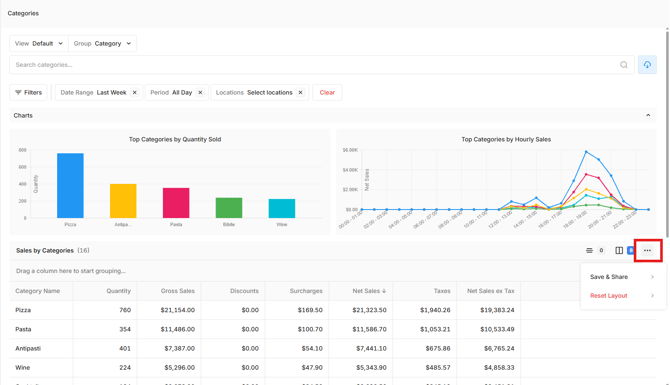Remove the Date Range Last Week filter

point(135,92)
